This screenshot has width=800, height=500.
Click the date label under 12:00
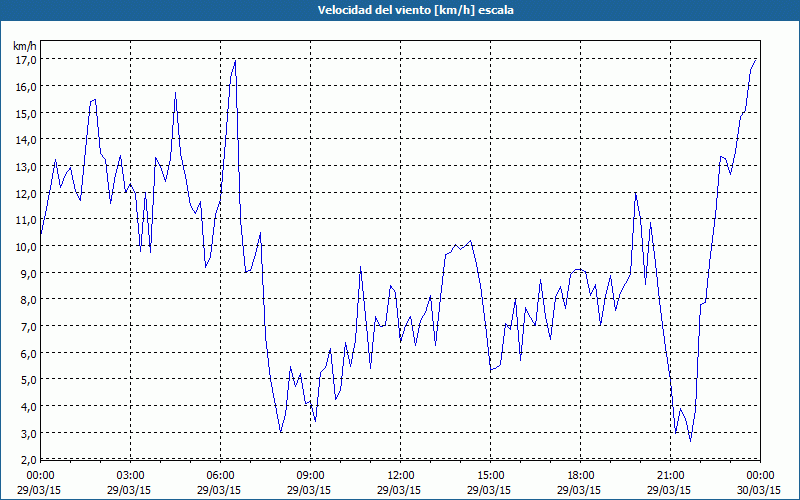399,490
